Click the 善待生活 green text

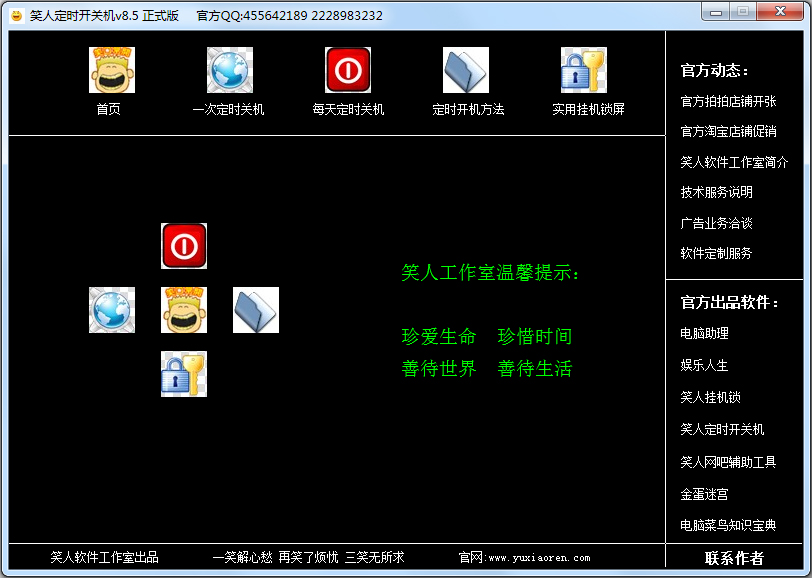(x=534, y=369)
